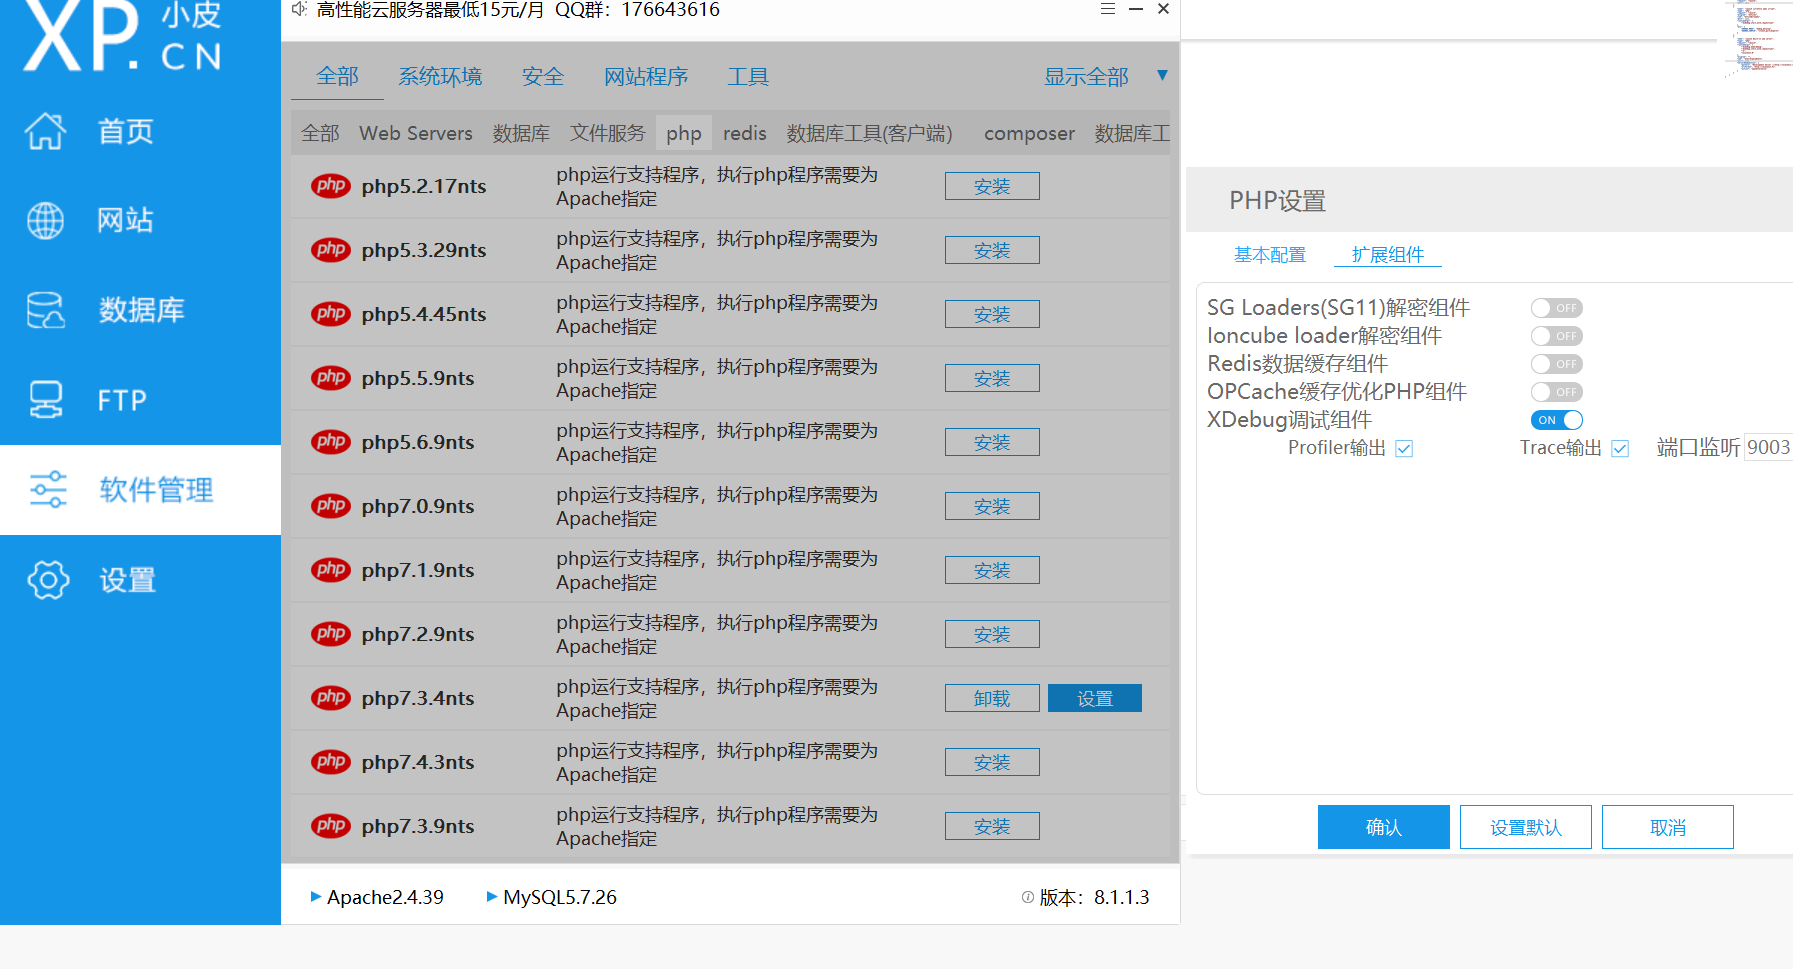Open the settings gear icon
The height and width of the screenshot is (969, 1793).
(48, 580)
